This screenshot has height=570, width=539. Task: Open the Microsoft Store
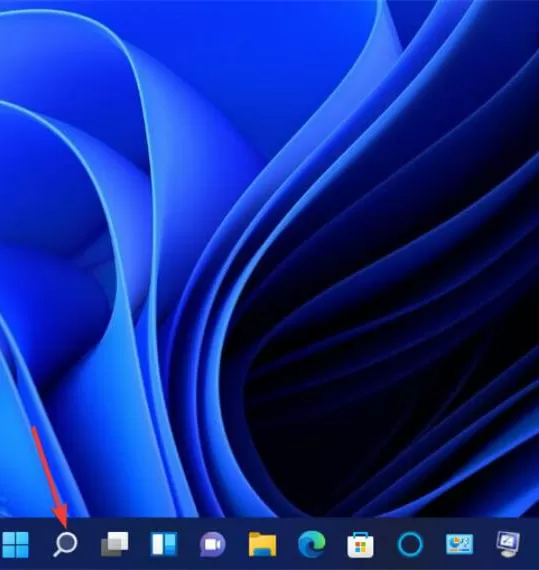click(360, 545)
